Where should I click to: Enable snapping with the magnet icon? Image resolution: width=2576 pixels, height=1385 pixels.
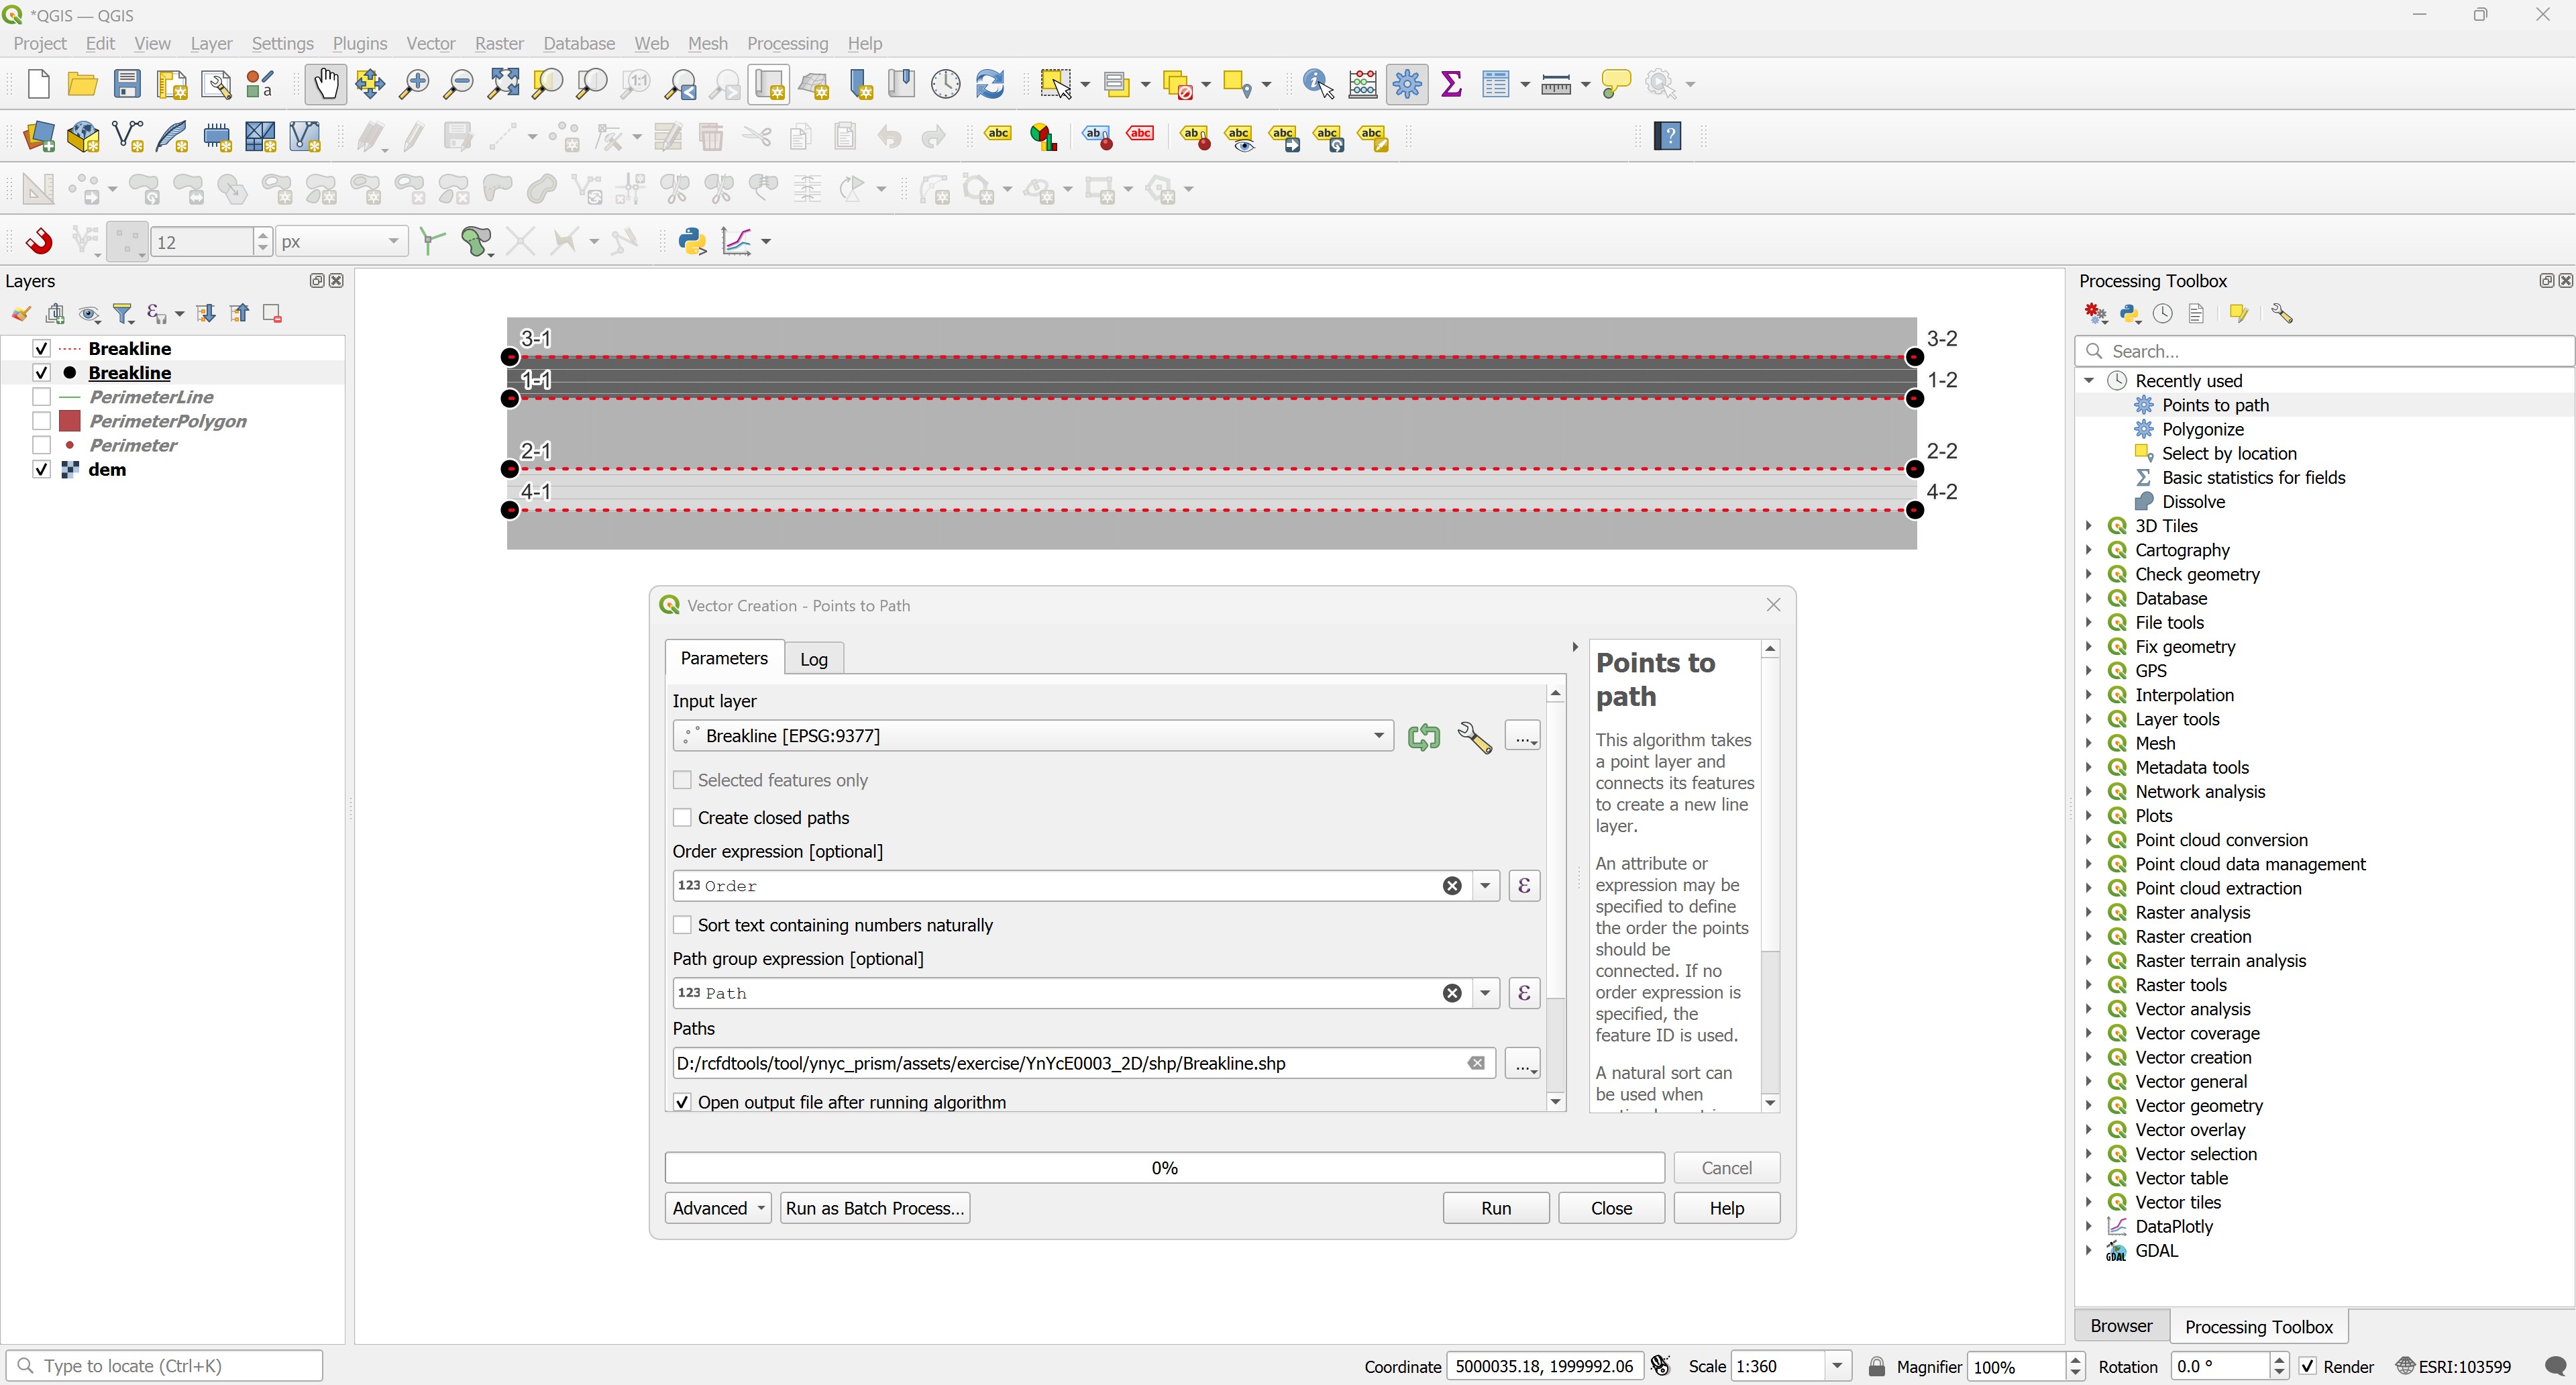tap(39, 241)
